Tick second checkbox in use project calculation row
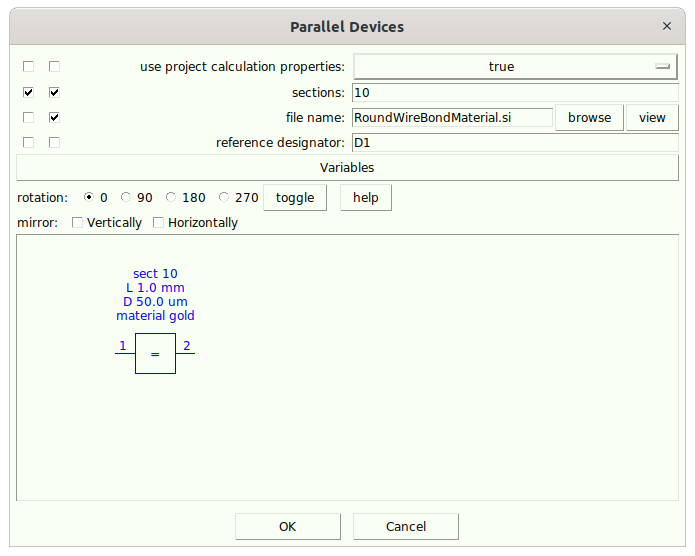The width and height of the screenshot is (695, 556). click(54, 67)
